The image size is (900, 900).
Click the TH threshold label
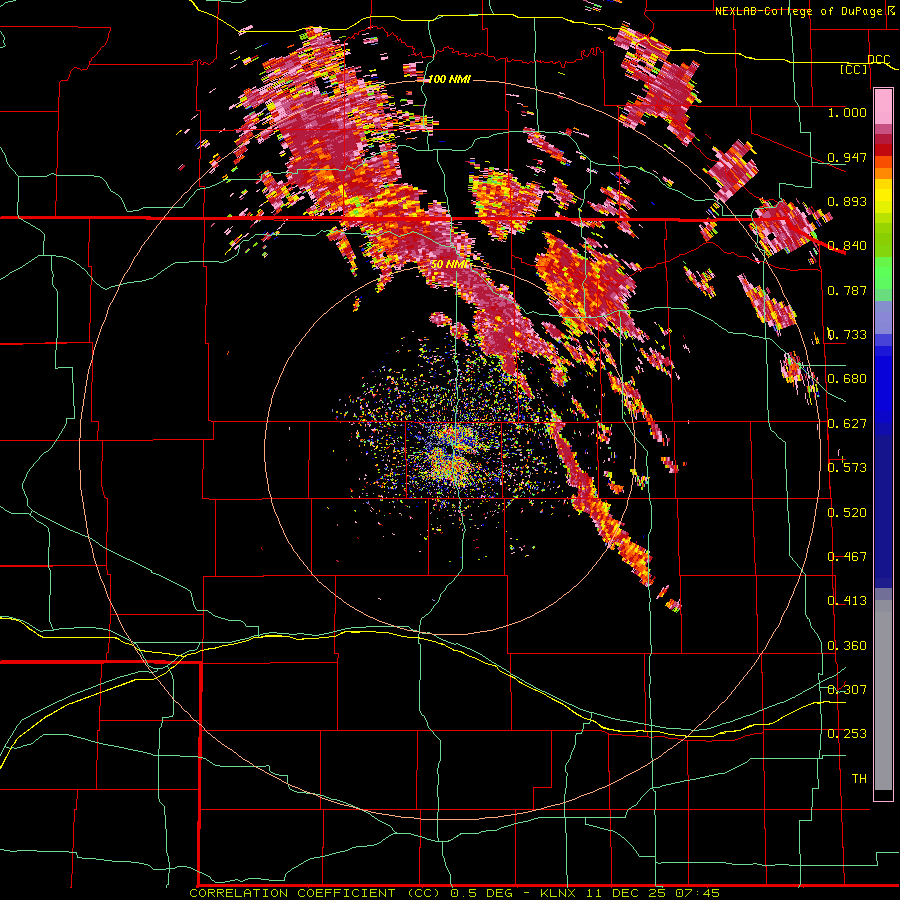point(859,779)
